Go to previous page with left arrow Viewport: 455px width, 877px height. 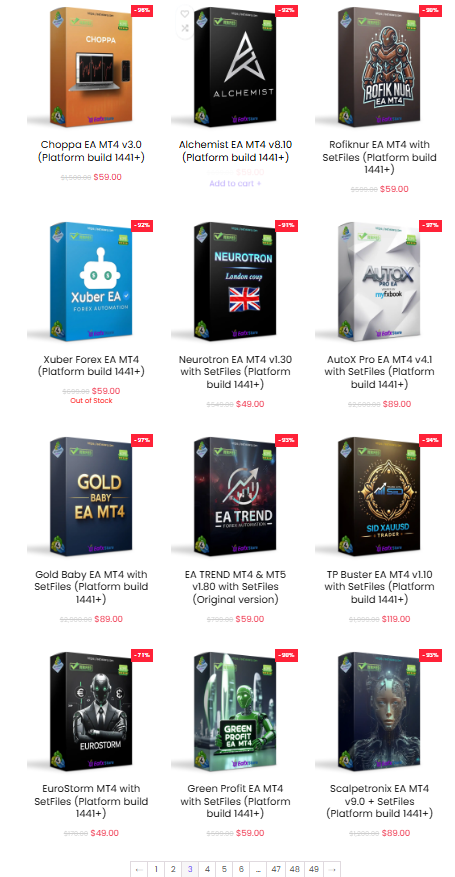coord(139,869)
